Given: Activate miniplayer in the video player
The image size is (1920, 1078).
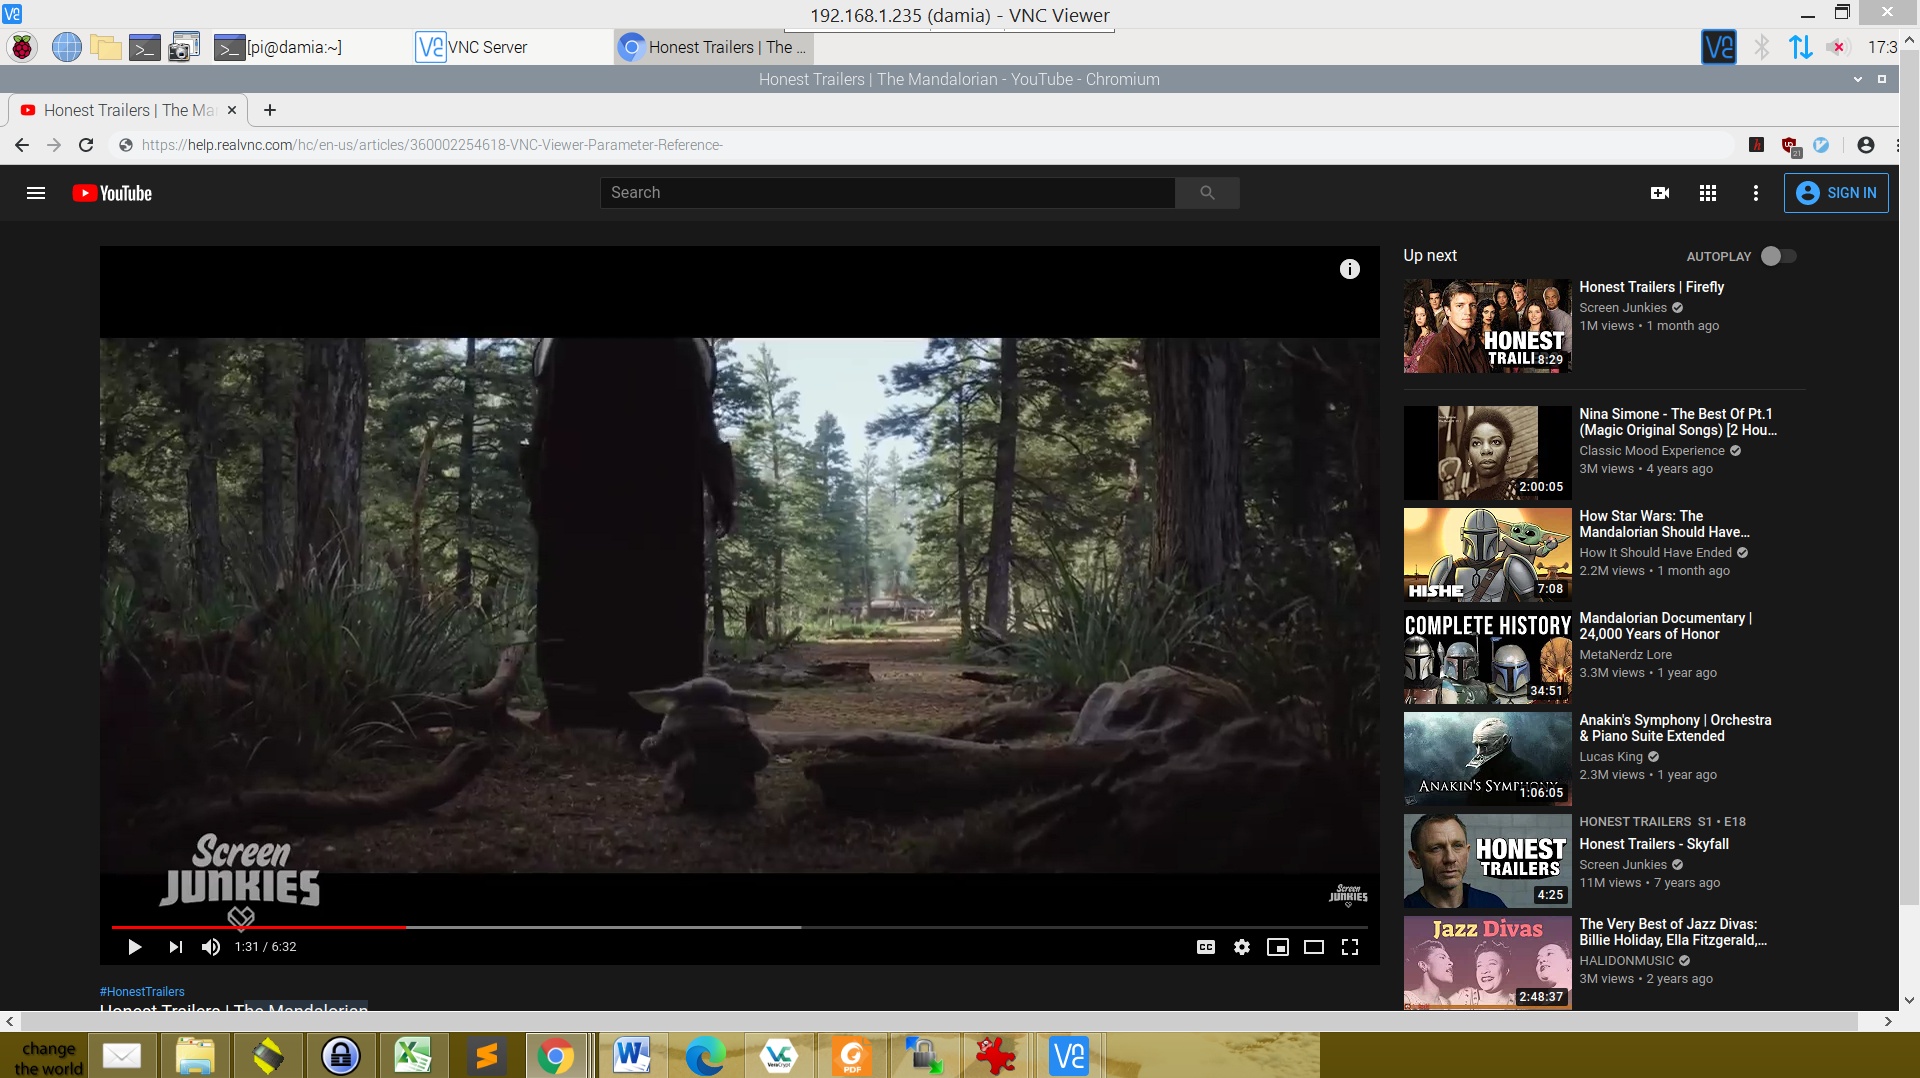Looking at the screenshot, I should (1278, 947).
